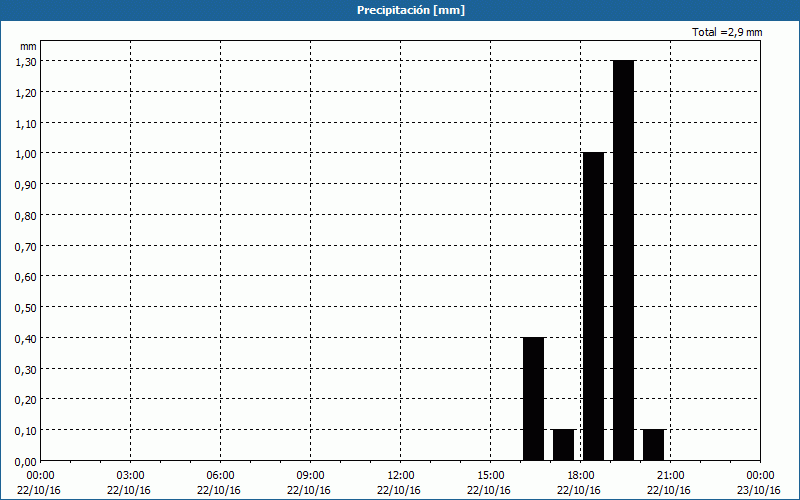Viewport: 800px width, 500px height.
Task: Click the 0,10 mm bar before 18:00
Action: coord(564,445)
